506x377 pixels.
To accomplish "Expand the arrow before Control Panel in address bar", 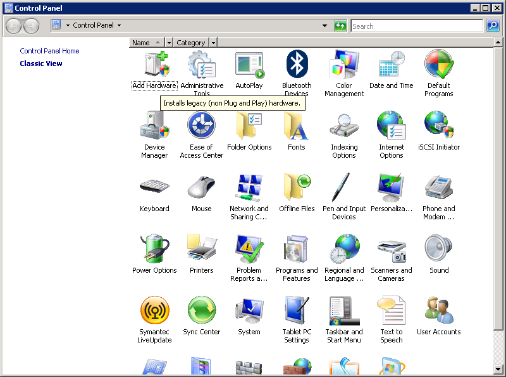I will (x=67, y=25).
